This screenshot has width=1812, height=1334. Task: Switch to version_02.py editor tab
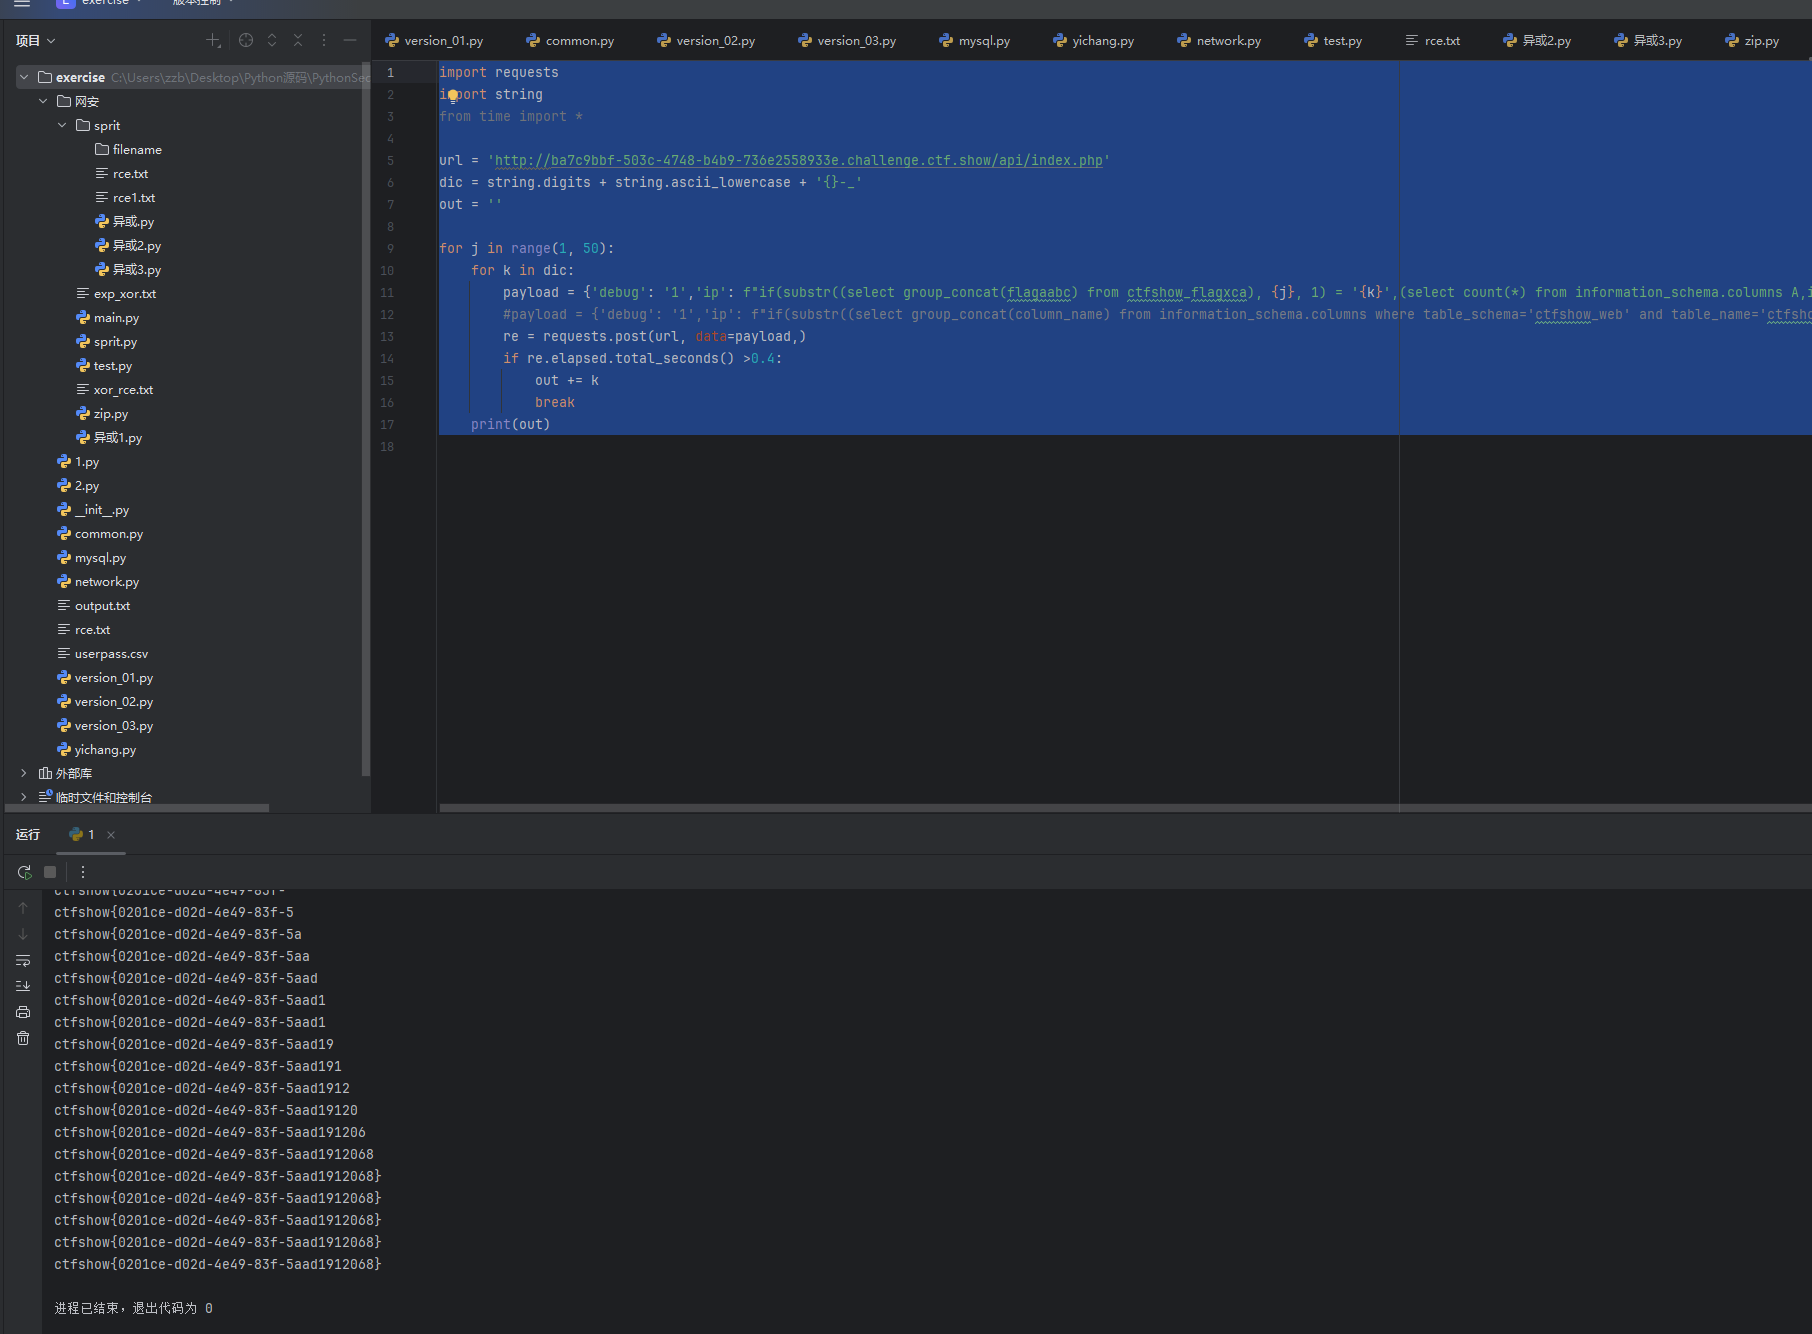click(x=706, y=41)
